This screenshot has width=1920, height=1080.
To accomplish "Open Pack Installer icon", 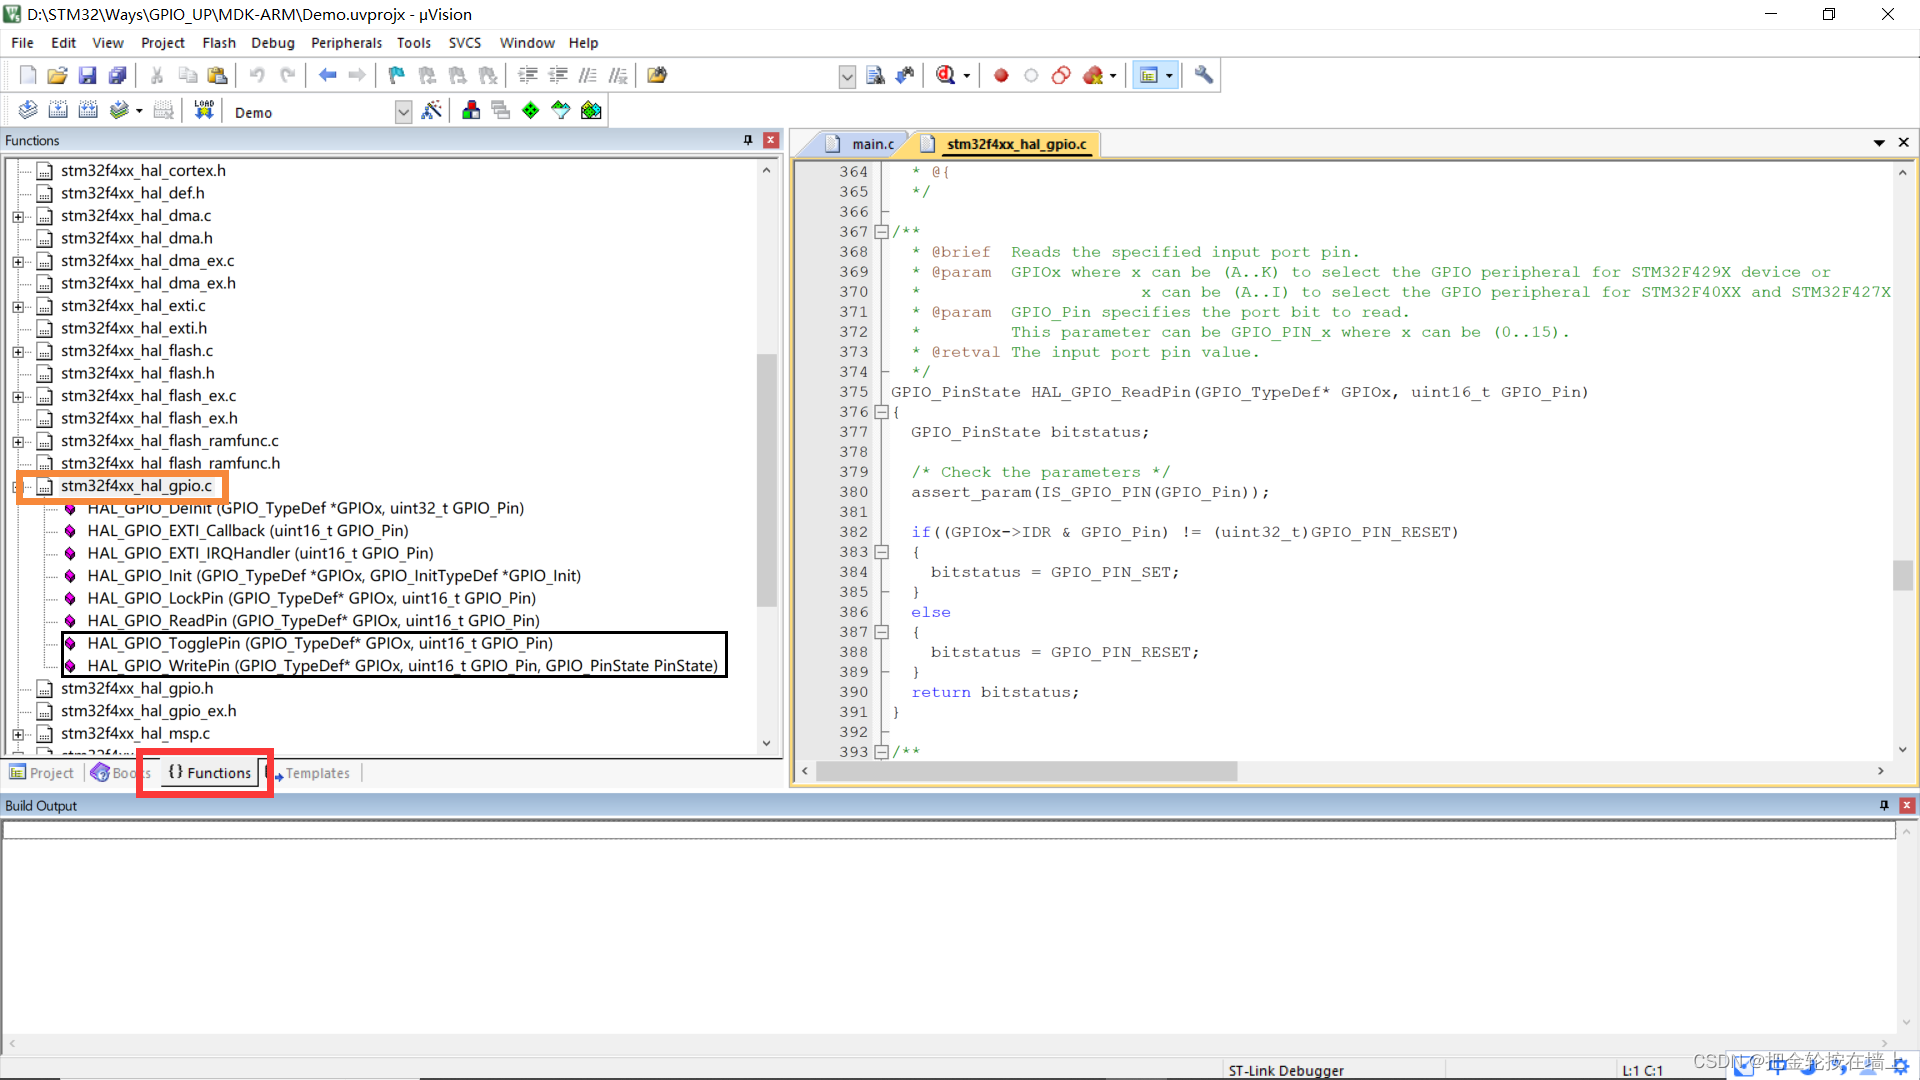I will [x=591, y=110].
